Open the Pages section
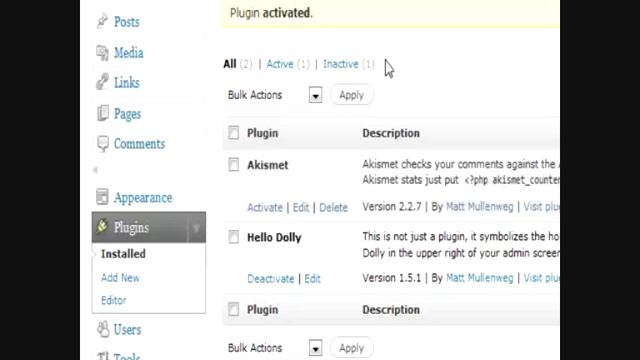 pyautogui.click(x=127, y=114)
